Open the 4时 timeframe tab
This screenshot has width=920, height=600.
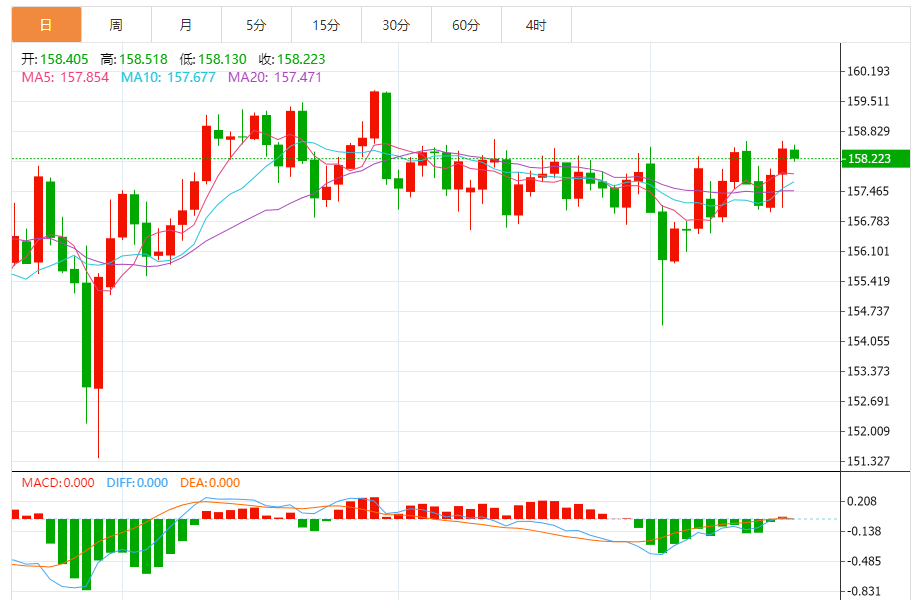tap(536, 25)
